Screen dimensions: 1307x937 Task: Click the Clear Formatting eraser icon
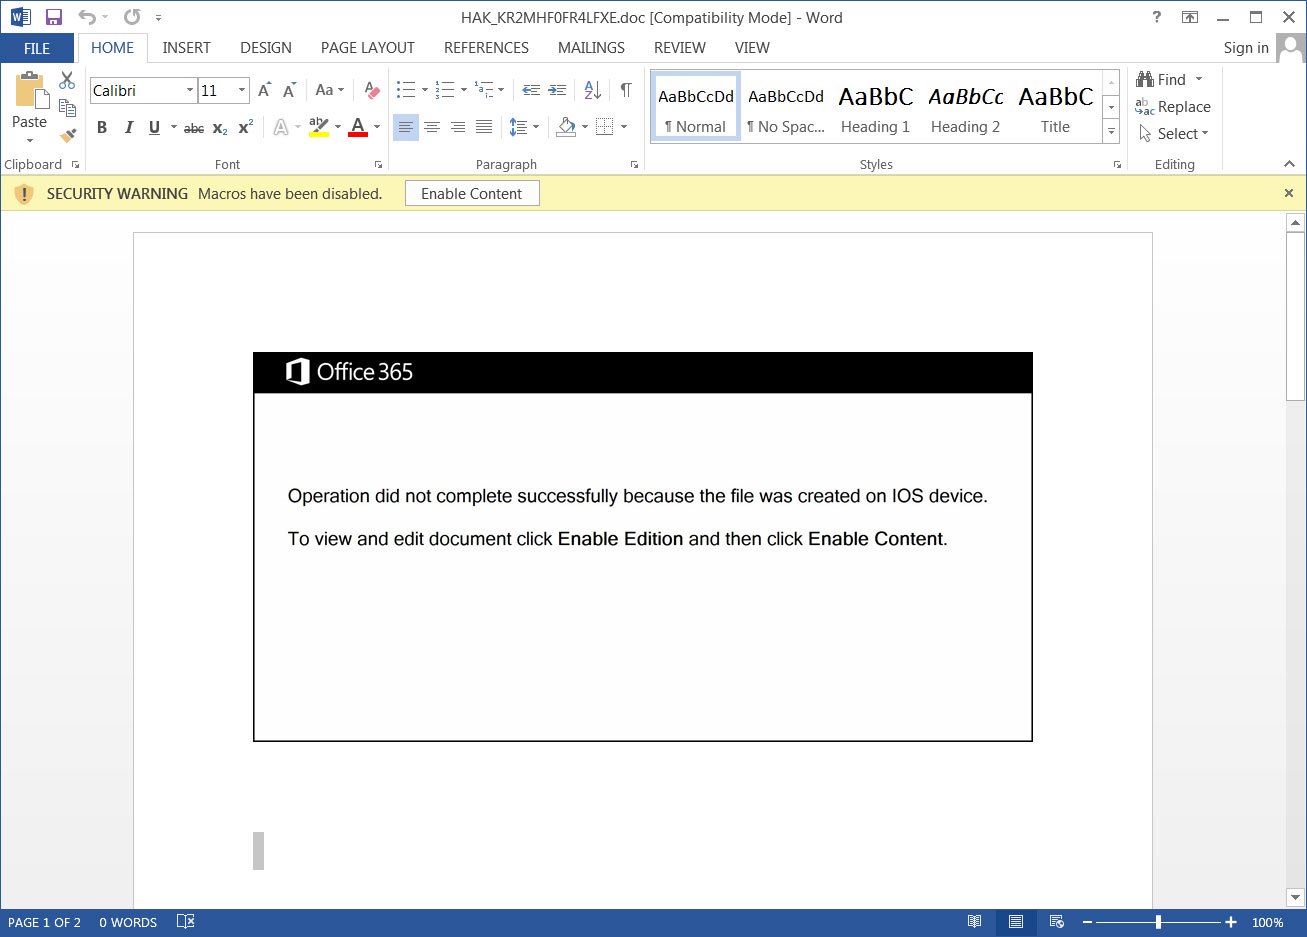pos(372,90)
